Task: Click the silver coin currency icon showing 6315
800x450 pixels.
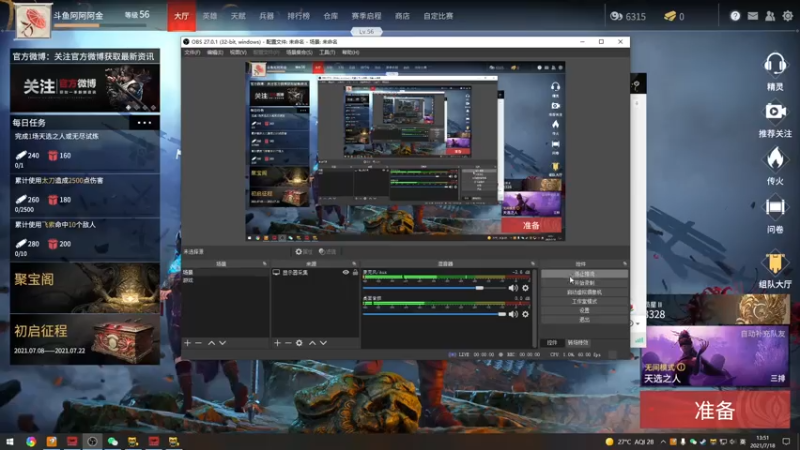Action: (x=616, y=16)
